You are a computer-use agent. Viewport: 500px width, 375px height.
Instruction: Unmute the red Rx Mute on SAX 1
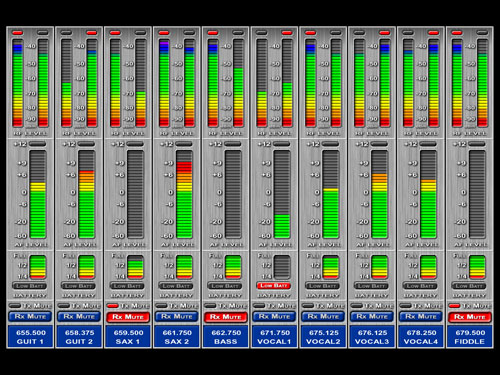128,317
